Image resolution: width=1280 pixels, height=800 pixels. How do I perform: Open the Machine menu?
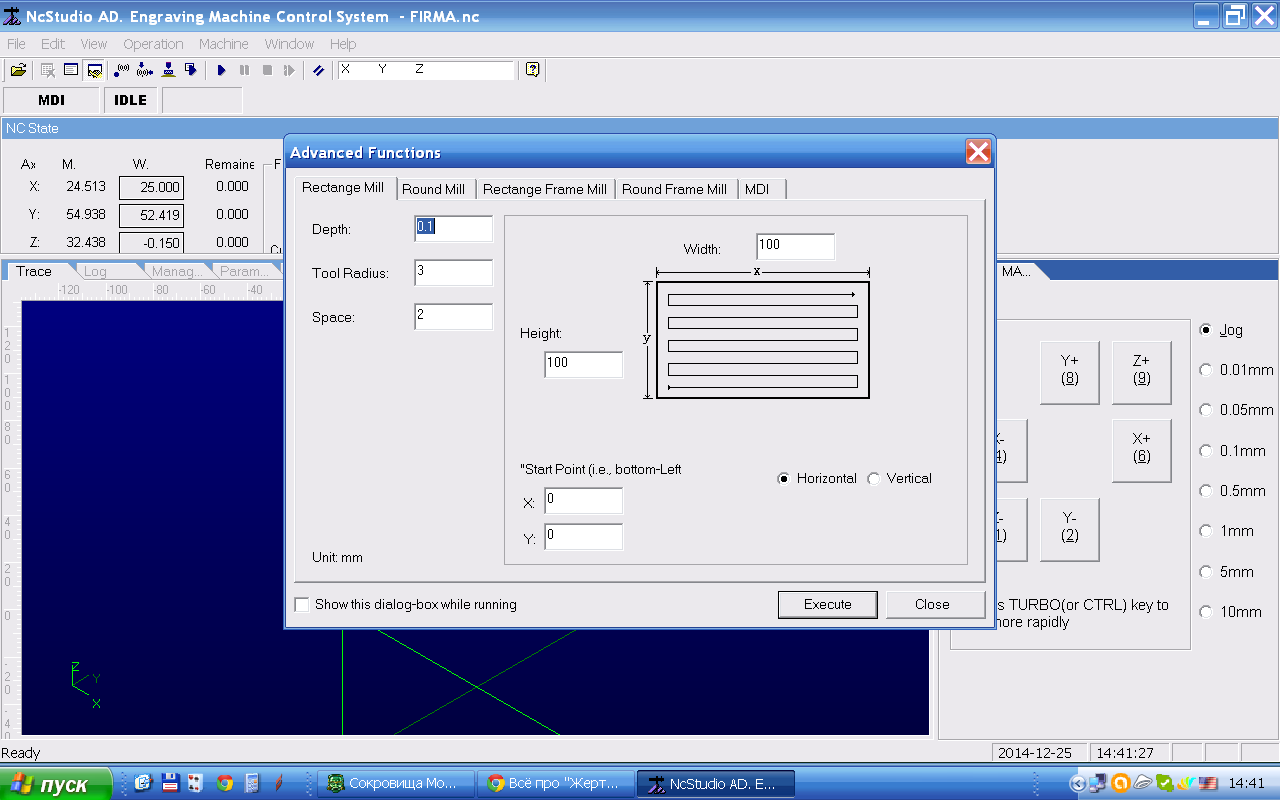pyautogui.click(x=224, y=44)
